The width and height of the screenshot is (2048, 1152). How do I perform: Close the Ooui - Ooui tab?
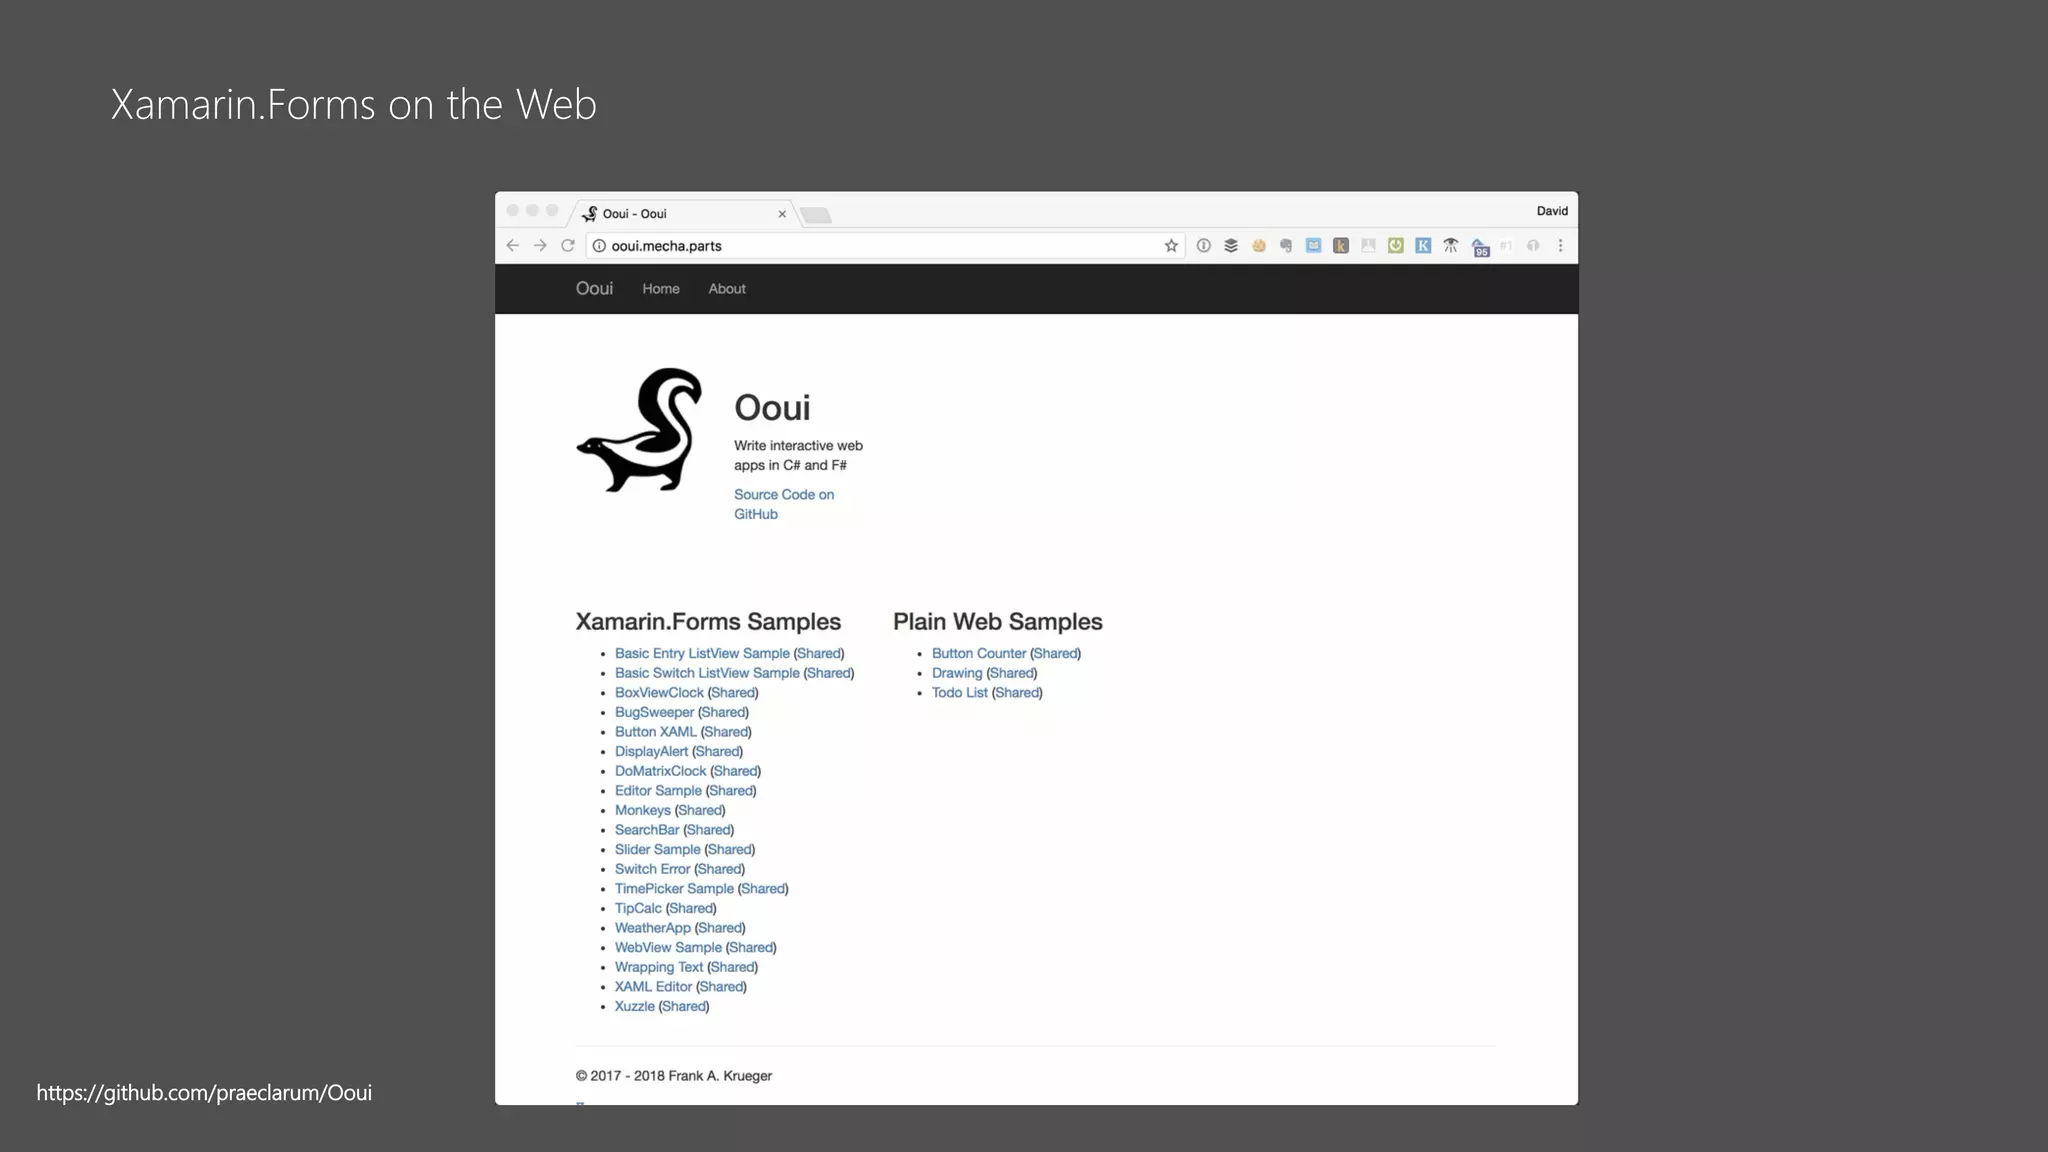coord(782,214)
